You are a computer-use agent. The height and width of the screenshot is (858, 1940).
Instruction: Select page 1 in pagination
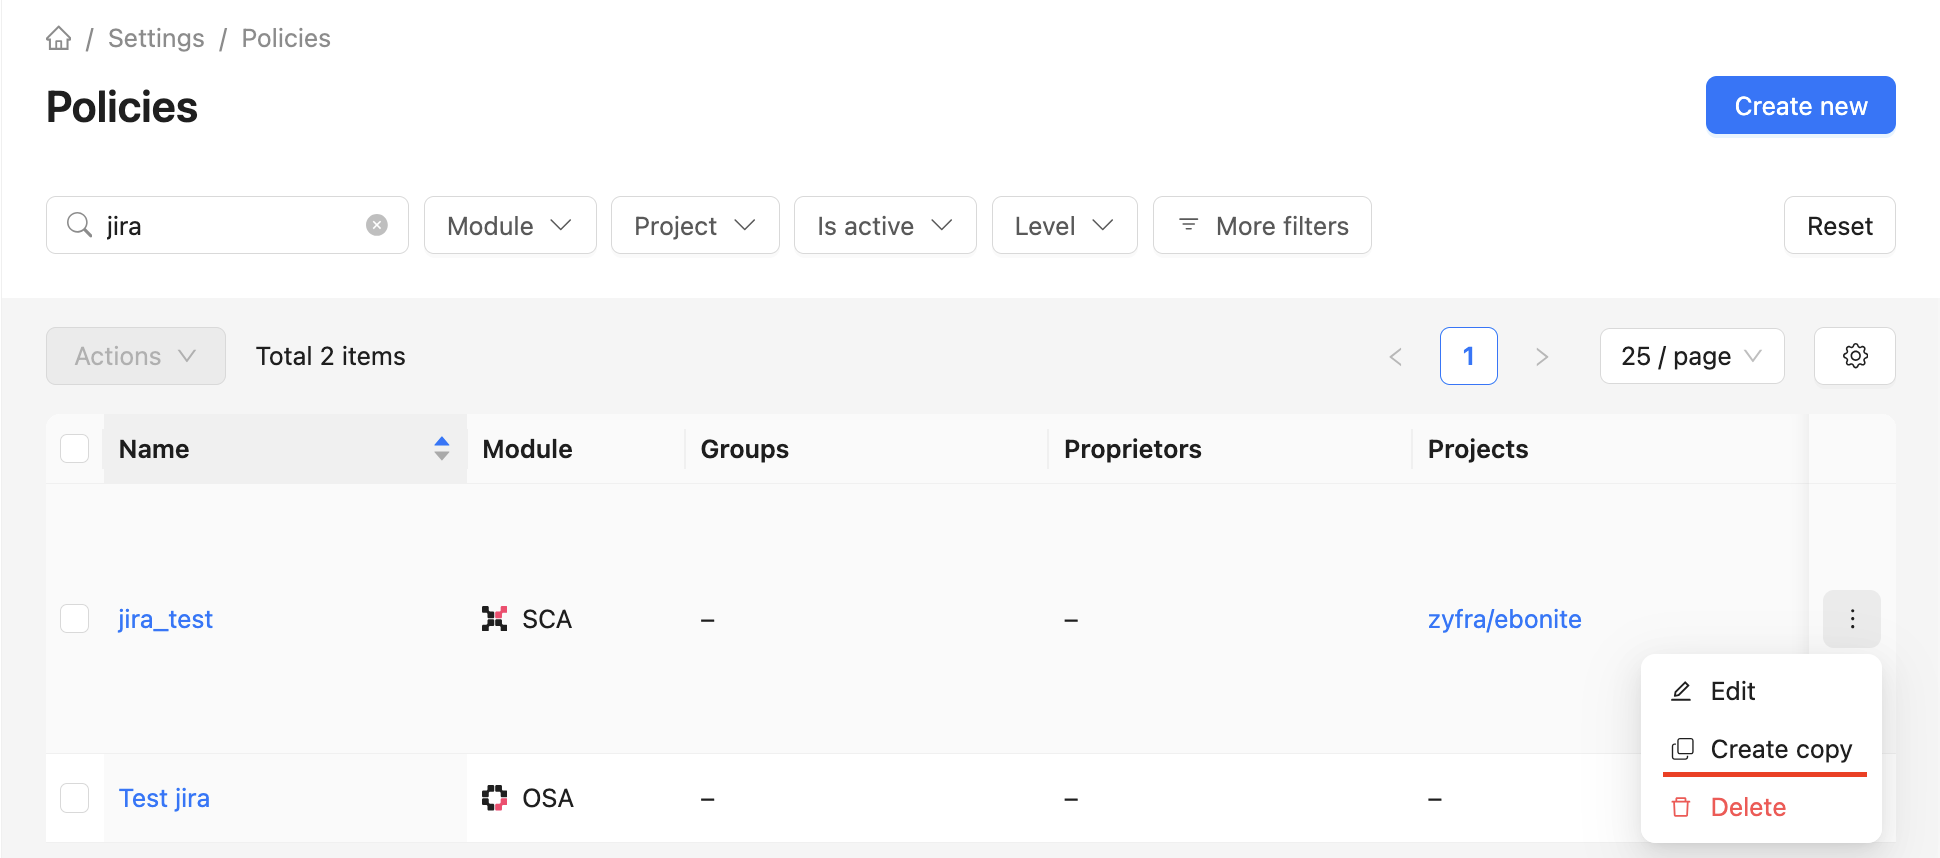pos(1468,356)
